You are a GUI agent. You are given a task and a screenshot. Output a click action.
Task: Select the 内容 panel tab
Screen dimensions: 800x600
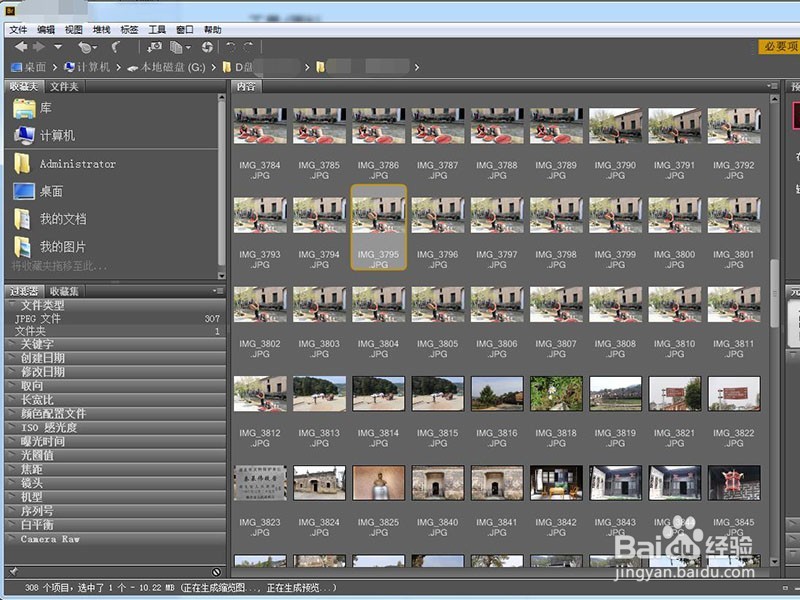click(x=246, y=86)
